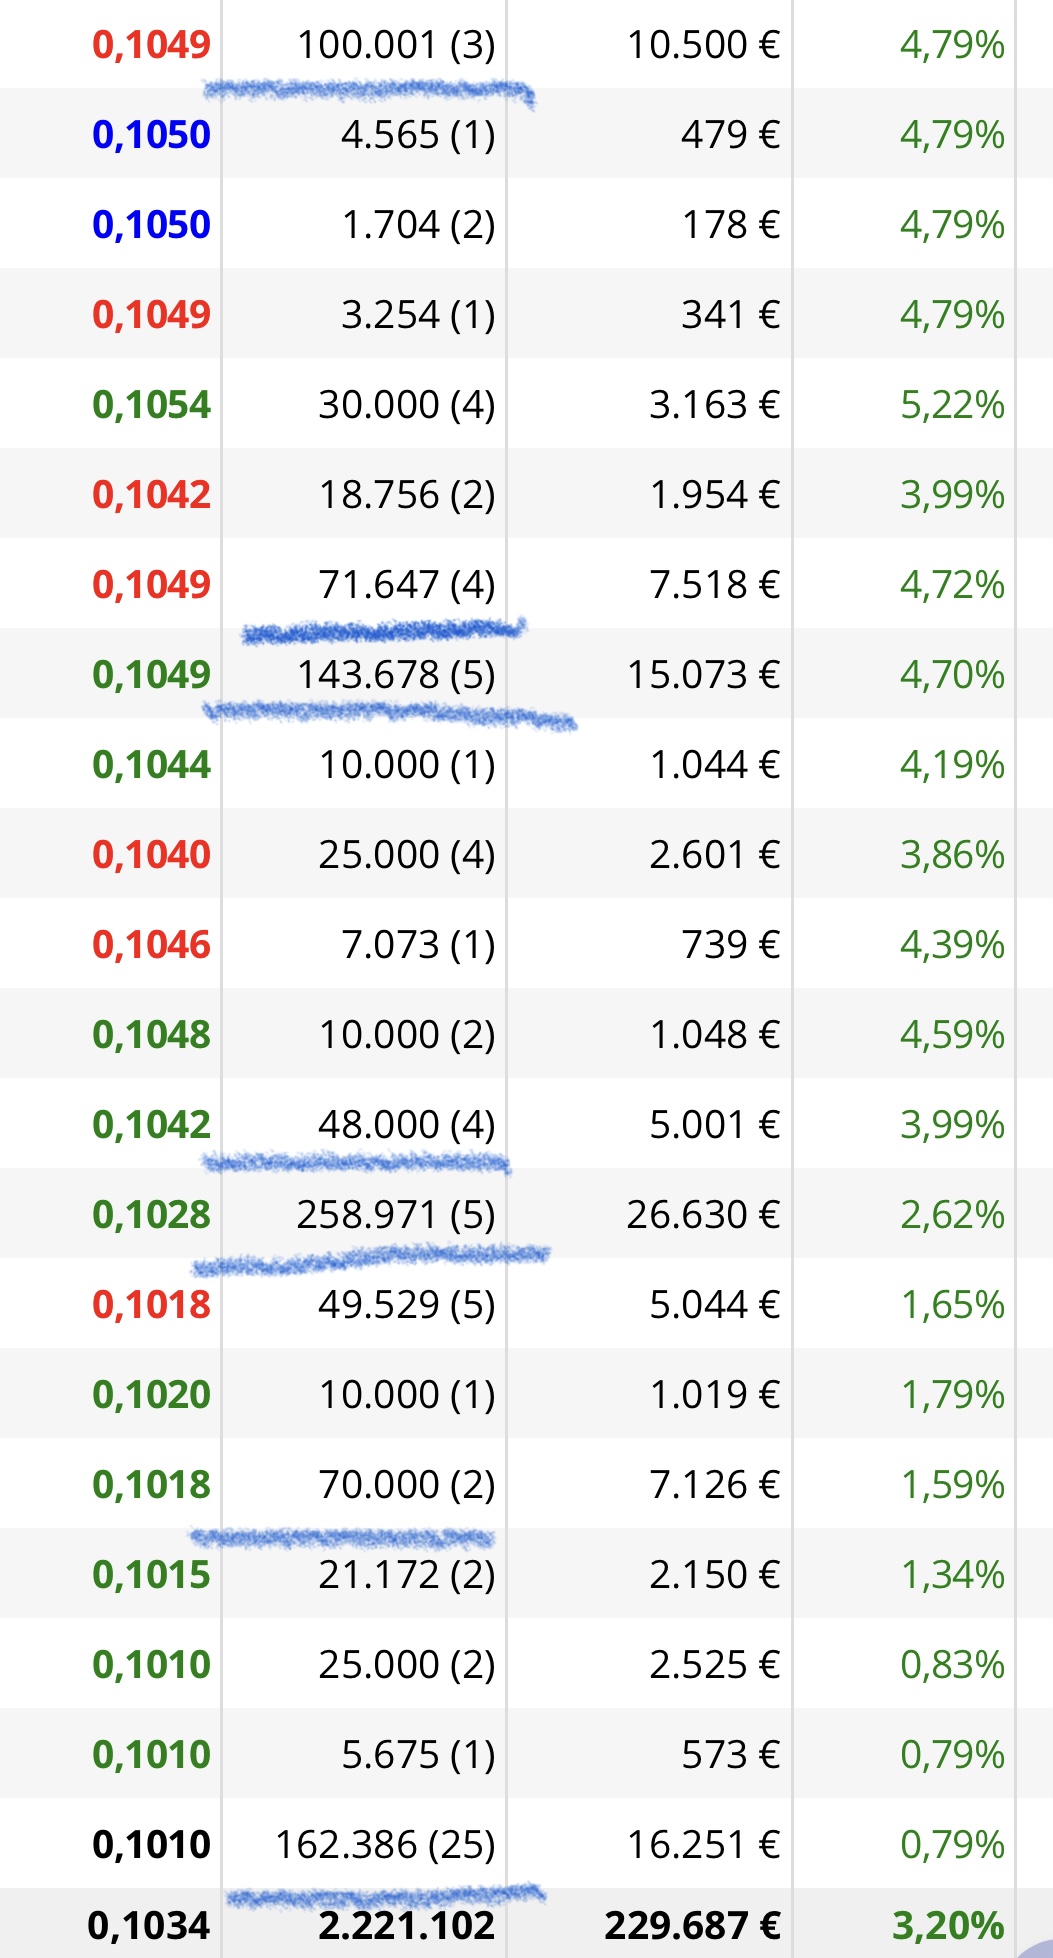Viewport: 1053px width, 1958px height.
Task: Click the 7.126 € amount
Action: 714,1485
